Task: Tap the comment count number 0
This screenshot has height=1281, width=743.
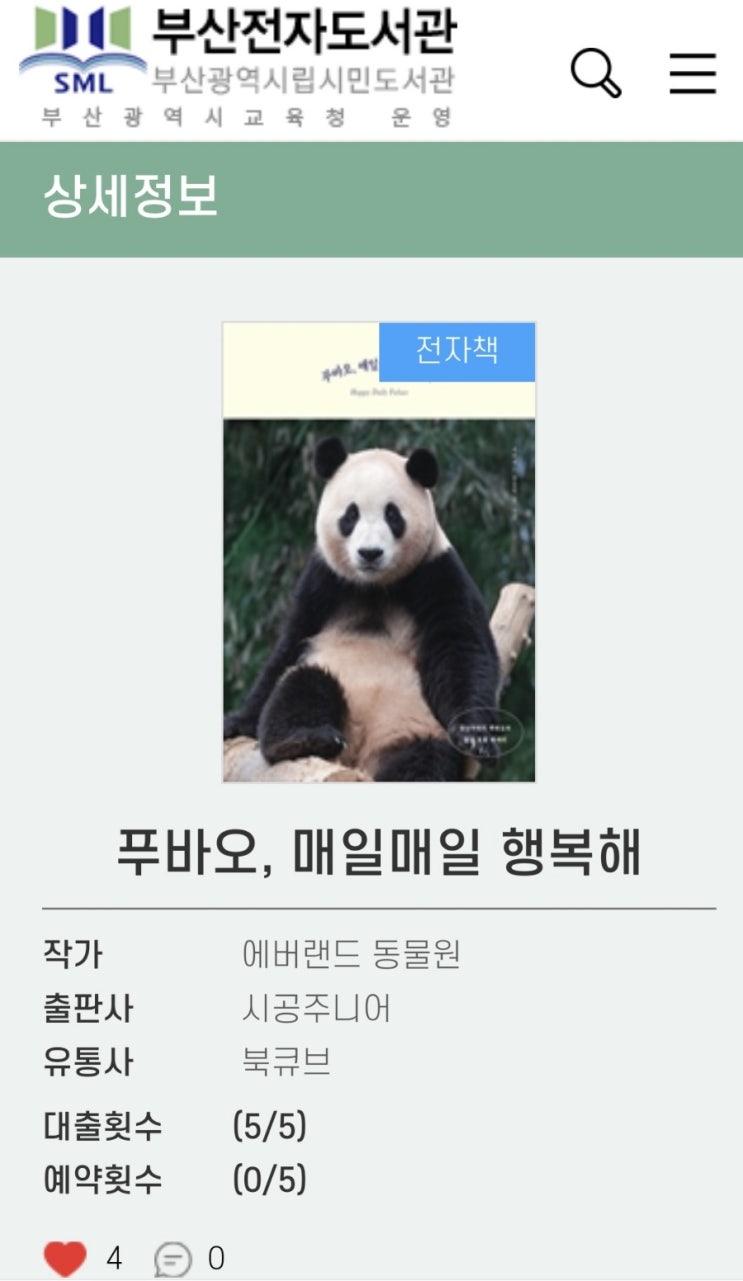Action: pos(216,1259)
